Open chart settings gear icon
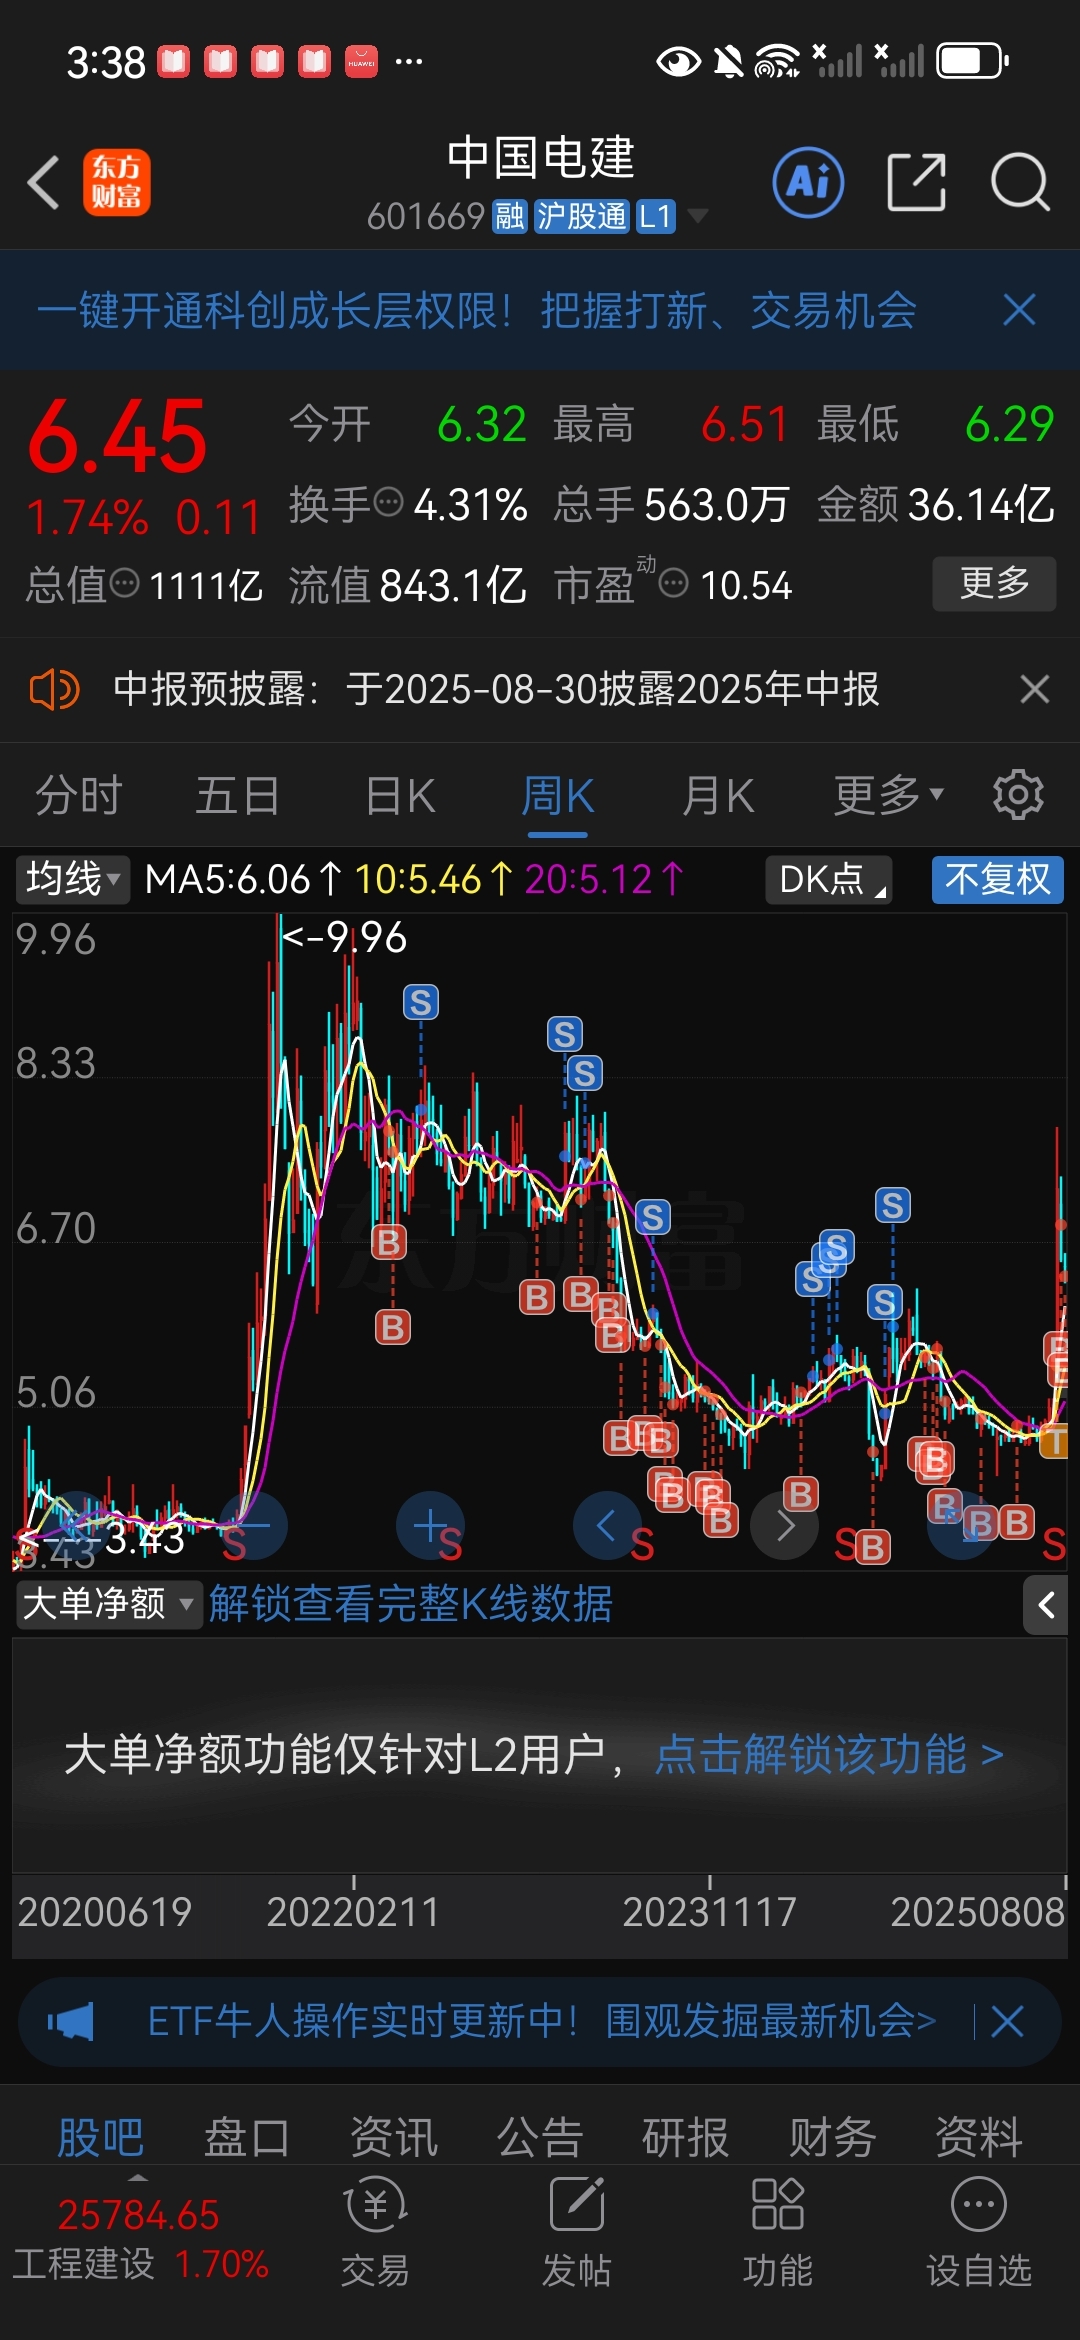Viewport: 1080px width, 2340px height. tap(1018, 795)
